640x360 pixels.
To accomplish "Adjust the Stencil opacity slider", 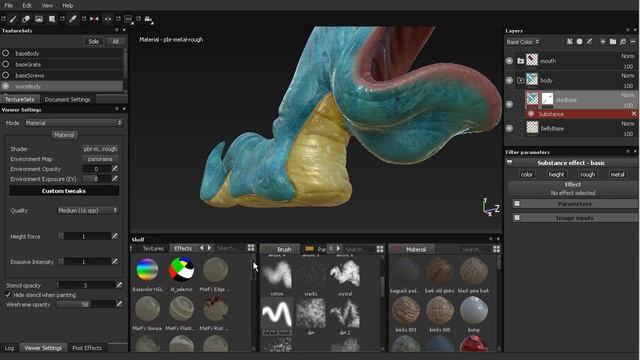I will click(x=86, y=285).
